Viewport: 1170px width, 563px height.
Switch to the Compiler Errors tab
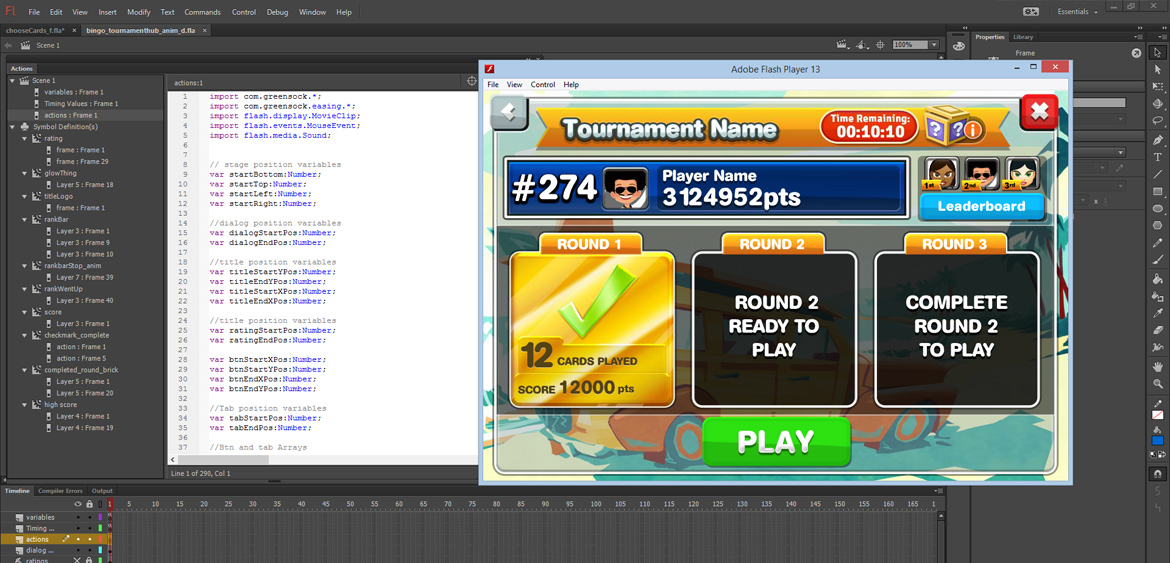tap(60, 491)
